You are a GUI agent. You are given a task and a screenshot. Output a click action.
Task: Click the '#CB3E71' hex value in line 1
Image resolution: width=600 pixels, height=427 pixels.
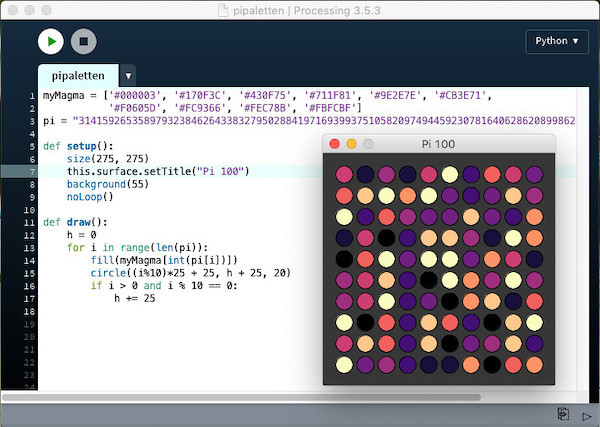460,95
